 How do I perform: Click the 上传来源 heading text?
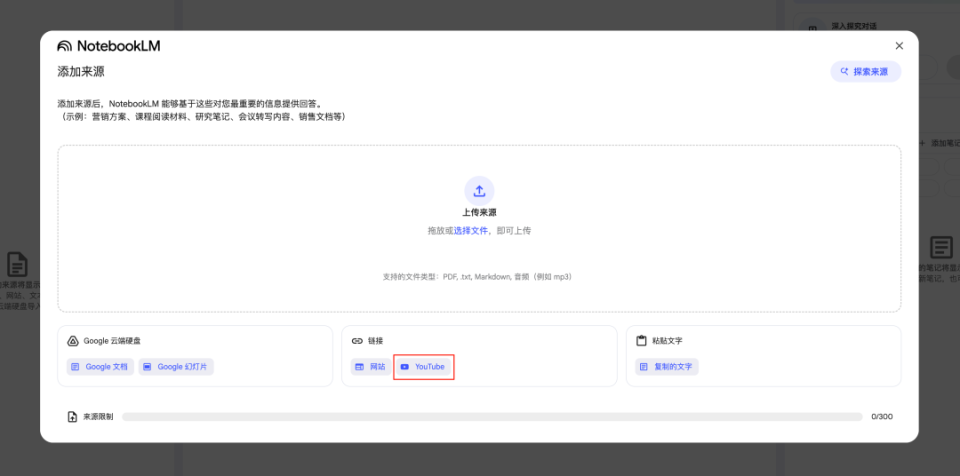coord(479,213)
